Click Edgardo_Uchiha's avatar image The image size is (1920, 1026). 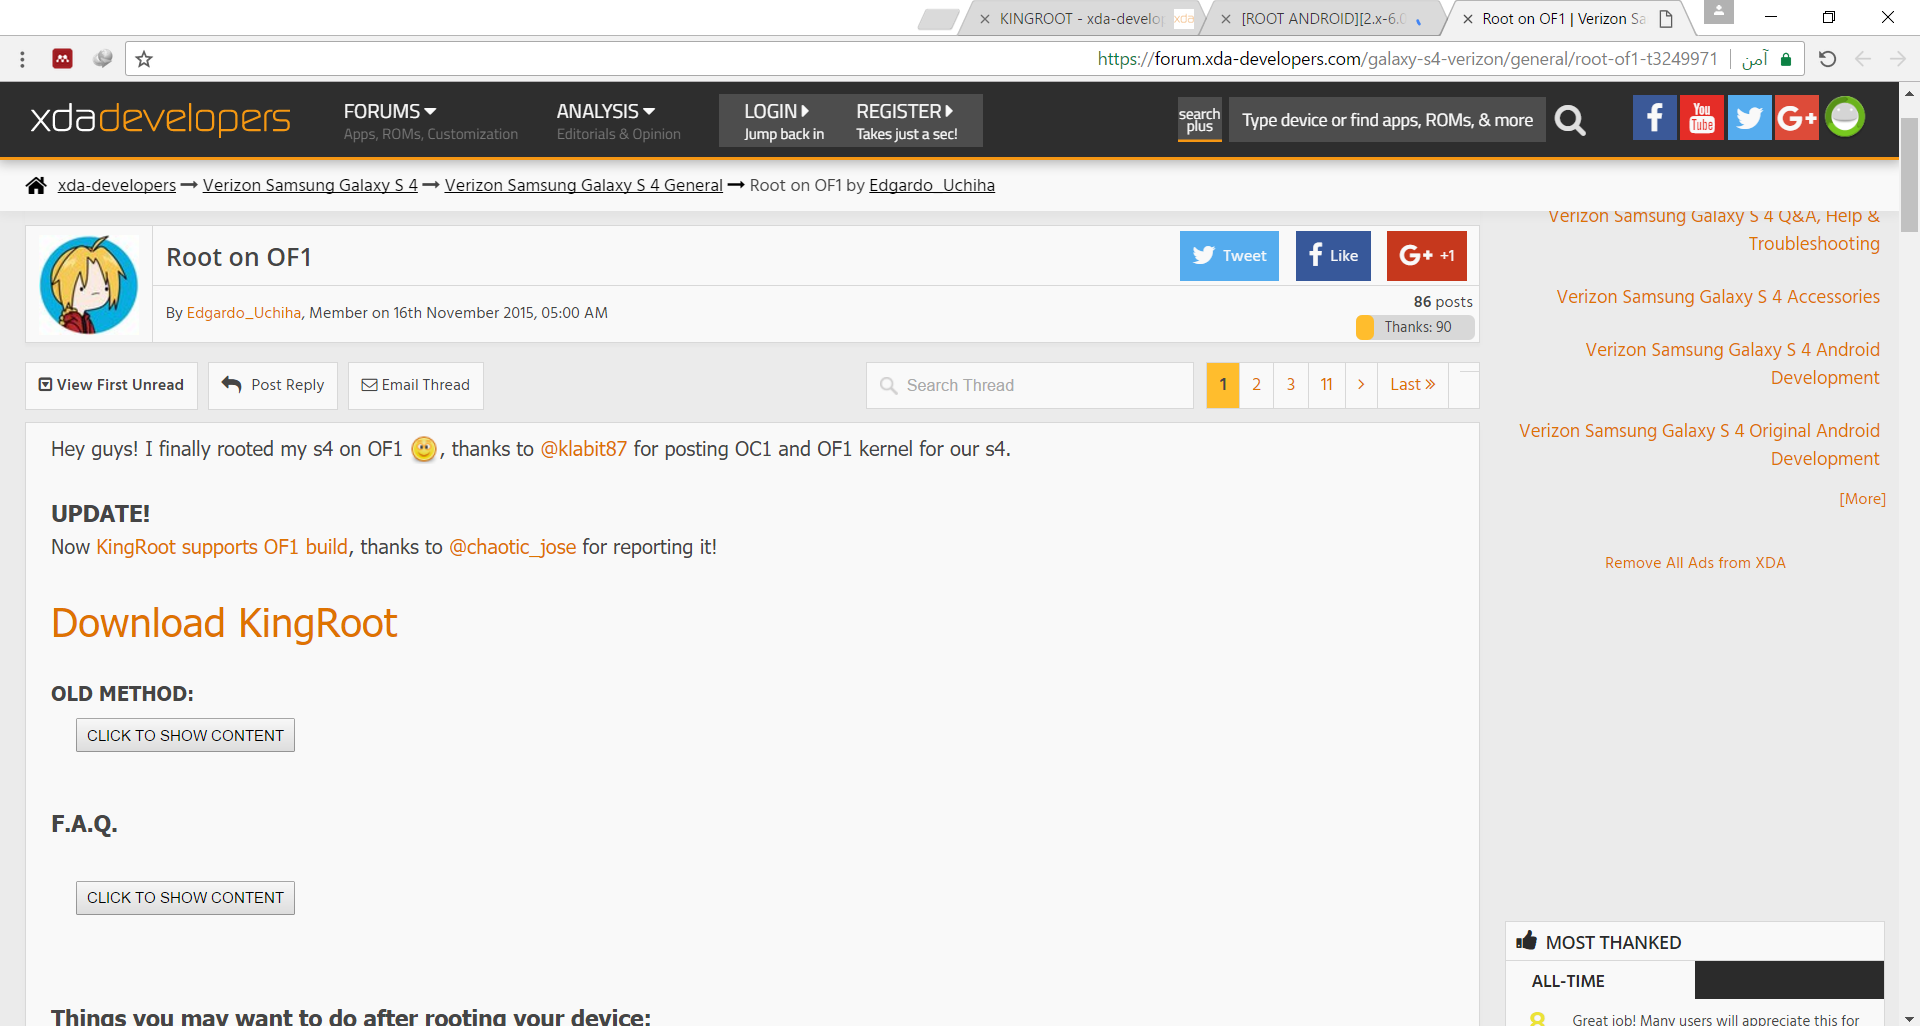pyautogui.click(x=89, y=285)
